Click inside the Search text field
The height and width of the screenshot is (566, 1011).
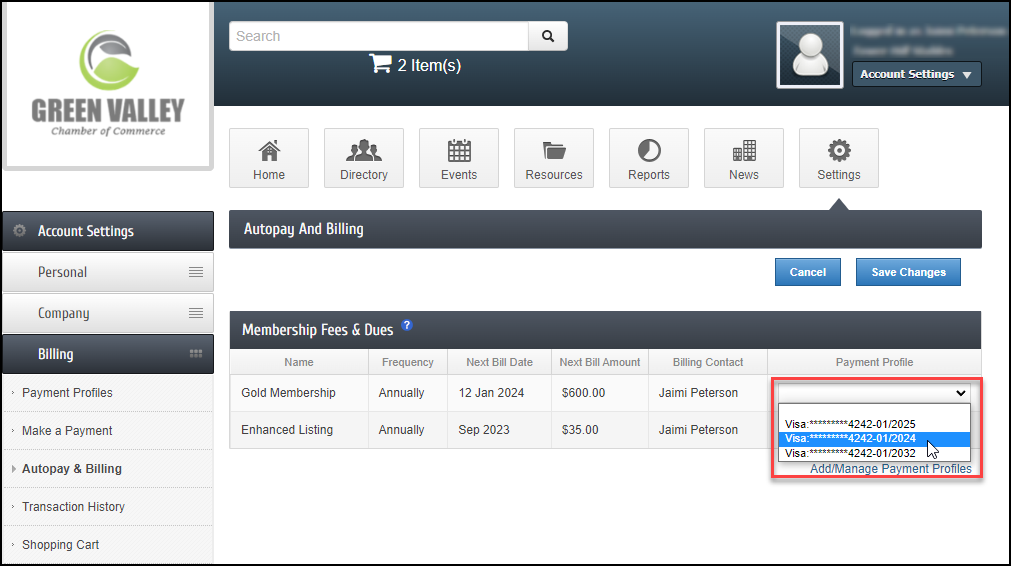tap(378, 36)
